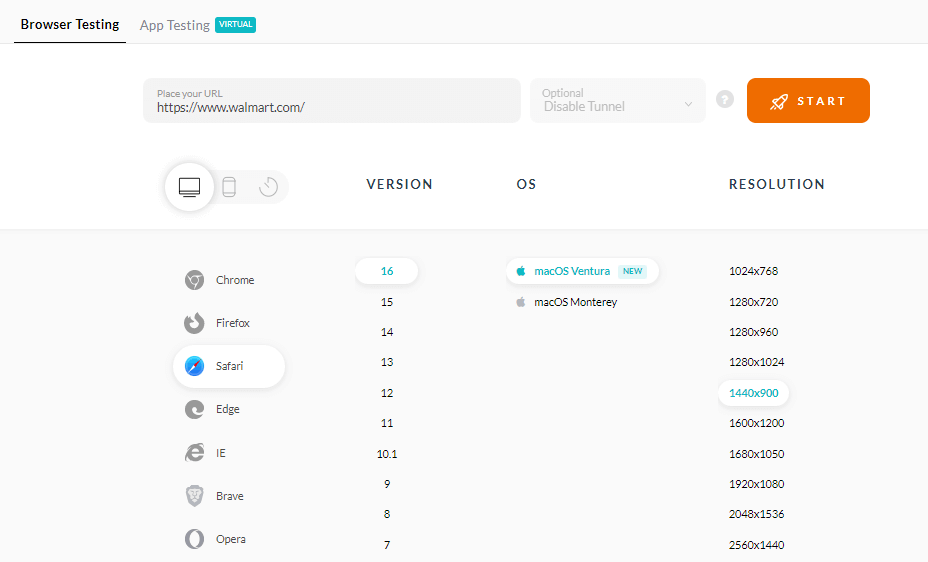Choose macOS Ventura operating system
The width and height of the screenshot is (928, 562).
tap(572, 271)
